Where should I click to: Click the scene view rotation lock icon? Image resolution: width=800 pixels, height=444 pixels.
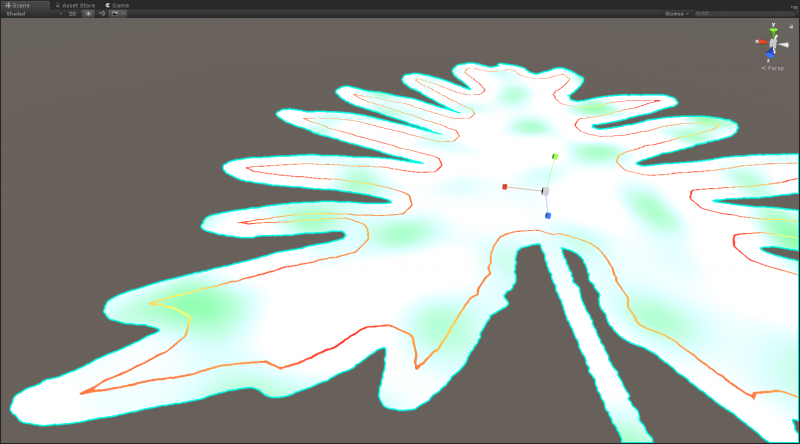(x=790, y=26)
